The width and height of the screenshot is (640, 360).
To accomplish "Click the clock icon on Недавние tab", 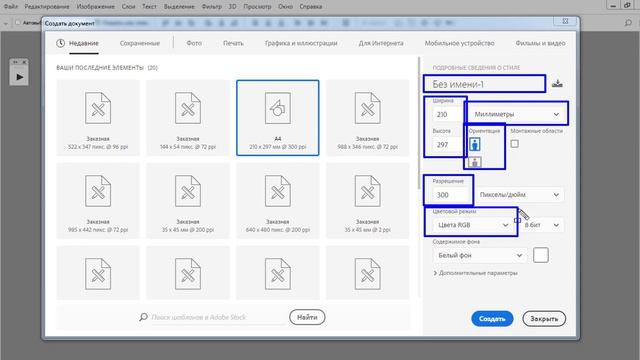I will (x=60, y=43).
